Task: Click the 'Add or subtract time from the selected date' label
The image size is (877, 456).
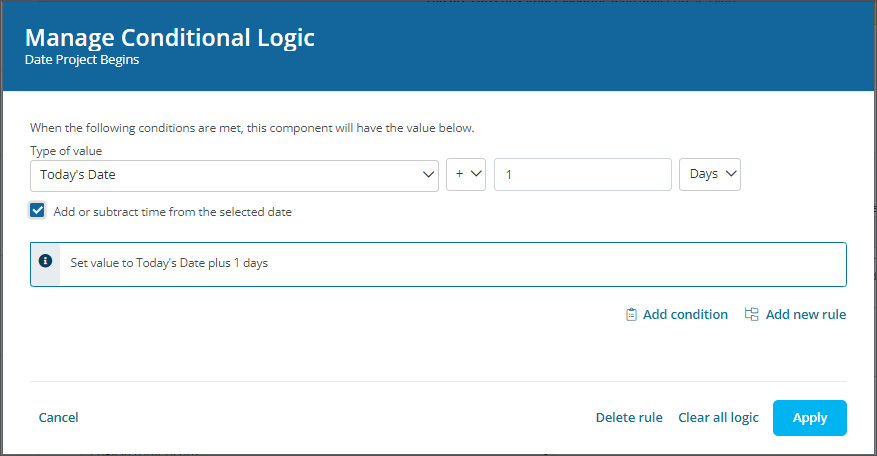Action: (172, 212)
